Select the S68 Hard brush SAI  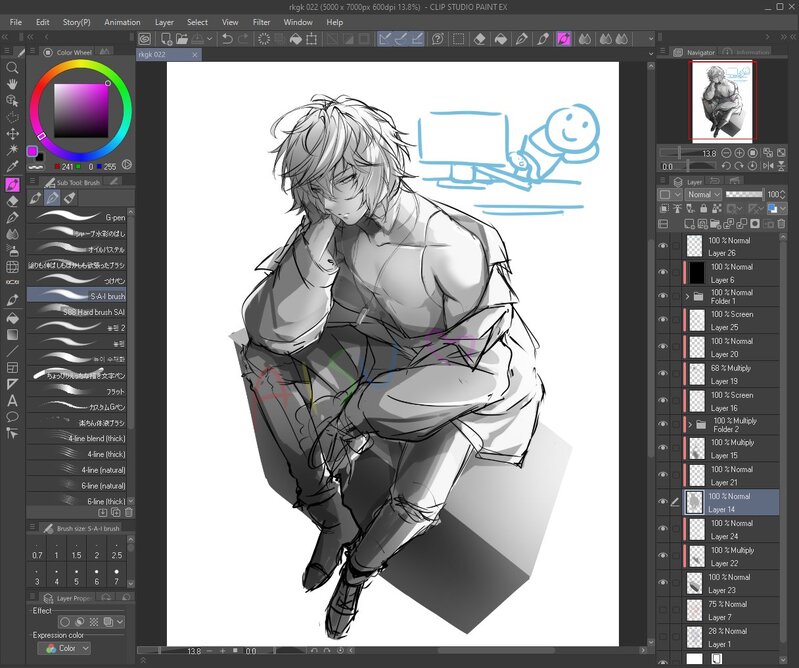[x=76, y=312]
